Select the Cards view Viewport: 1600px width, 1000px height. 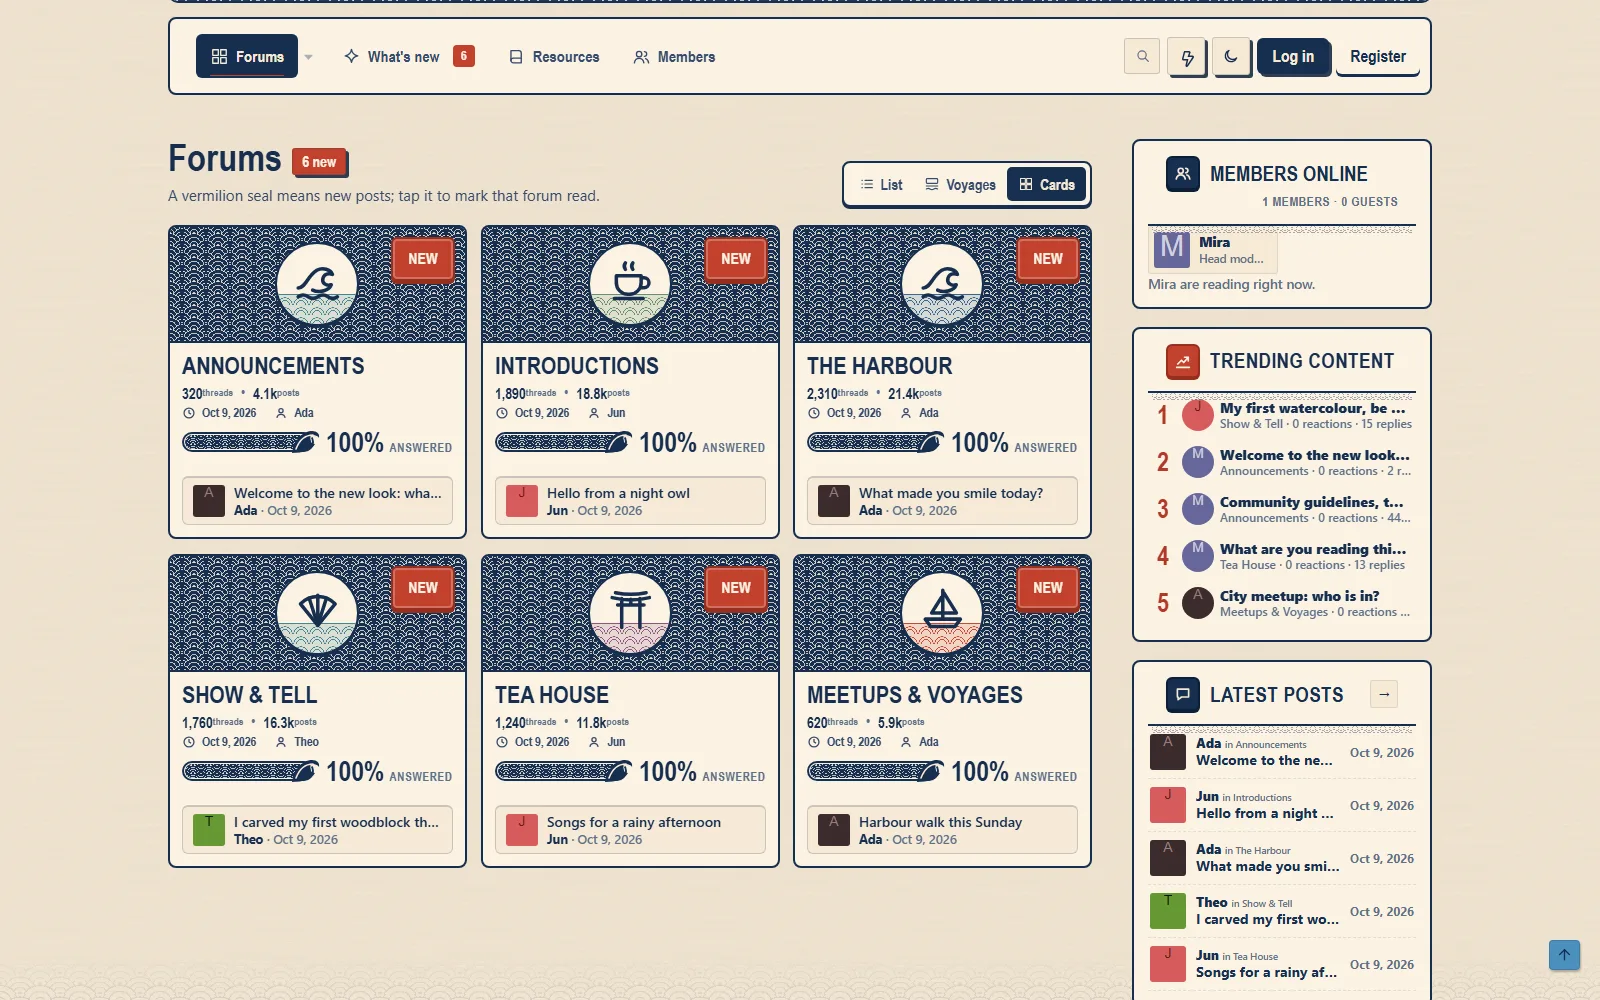[1046, 185]
